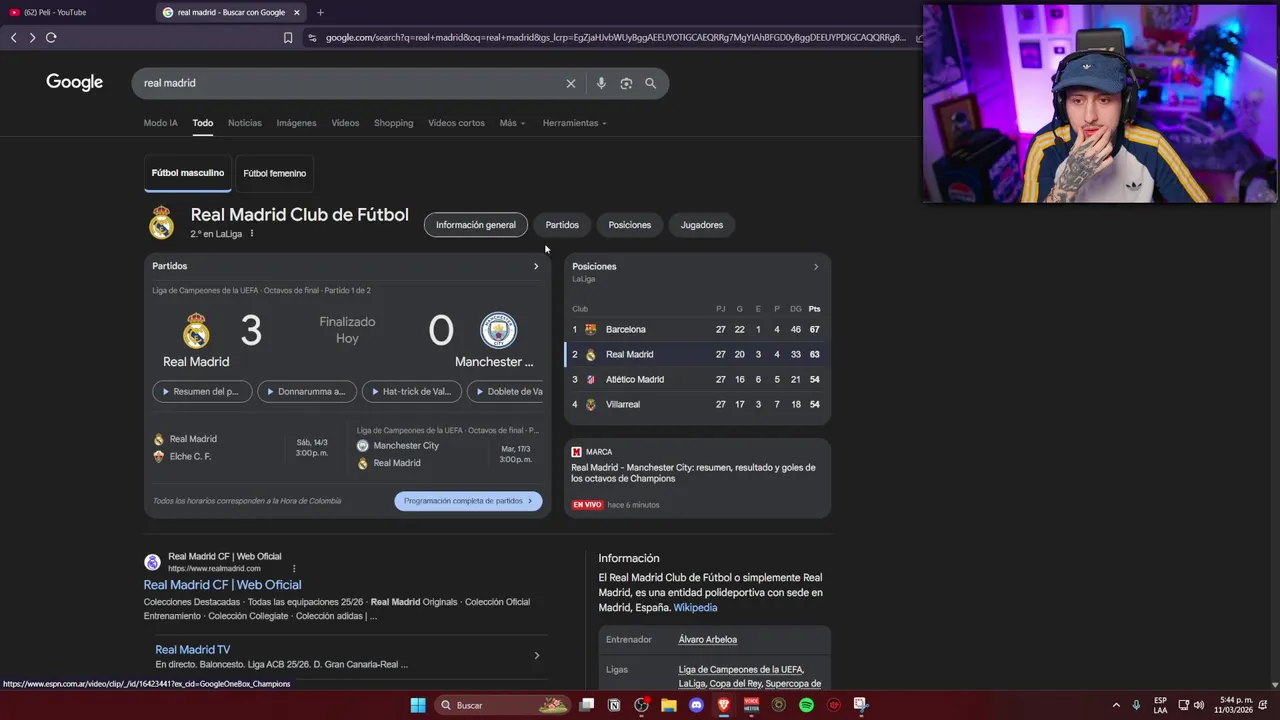Select the Atlético Madrid standings row

pyautogui.click(x=697, y=379)
